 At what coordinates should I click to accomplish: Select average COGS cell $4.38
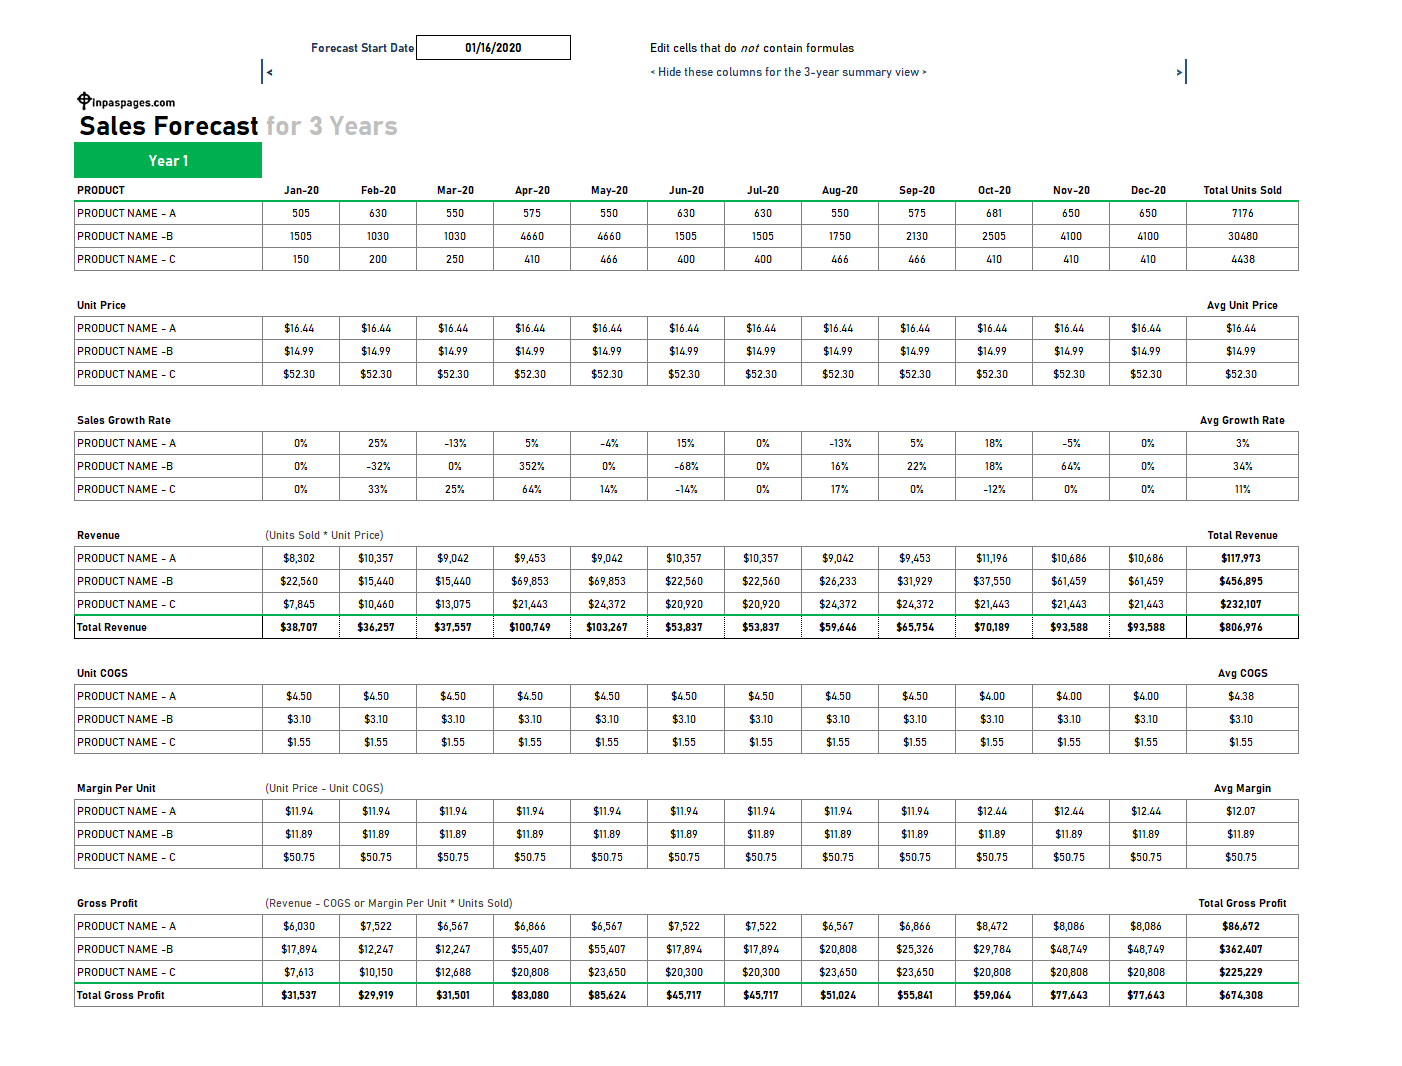tap(1242, 696)
